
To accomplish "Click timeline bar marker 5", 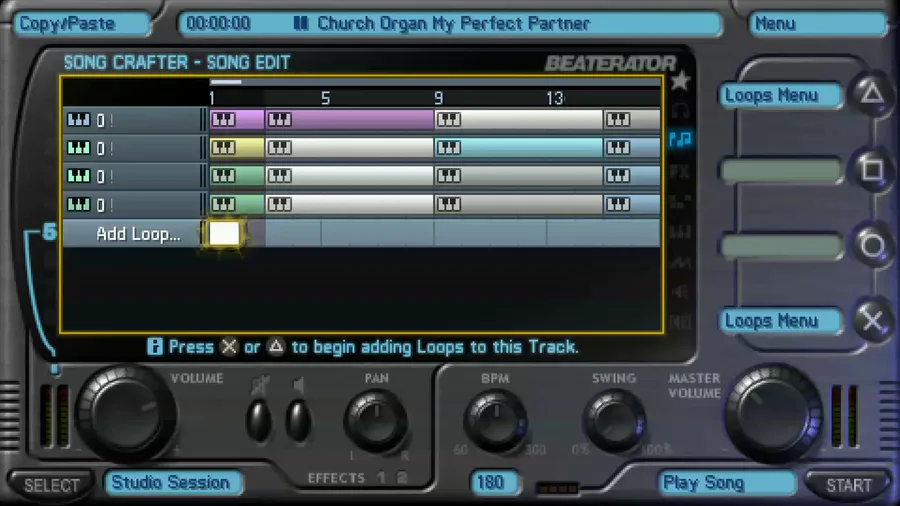I will click(325, 99).
